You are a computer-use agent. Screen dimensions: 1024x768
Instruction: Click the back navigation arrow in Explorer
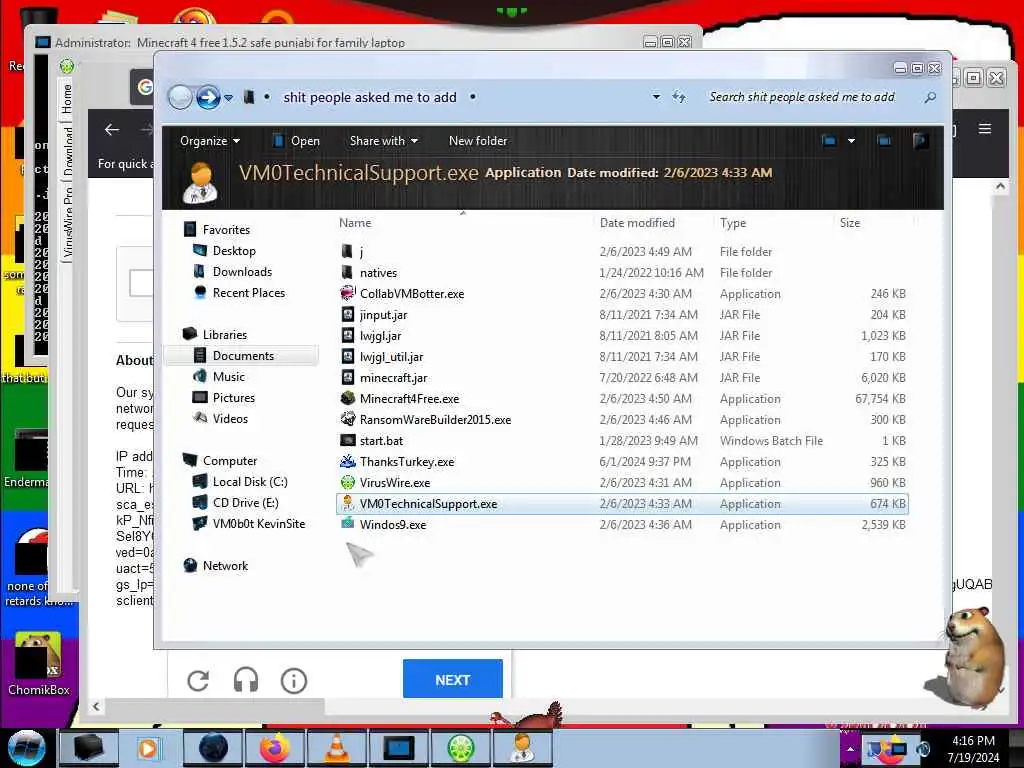pos(180,97)
